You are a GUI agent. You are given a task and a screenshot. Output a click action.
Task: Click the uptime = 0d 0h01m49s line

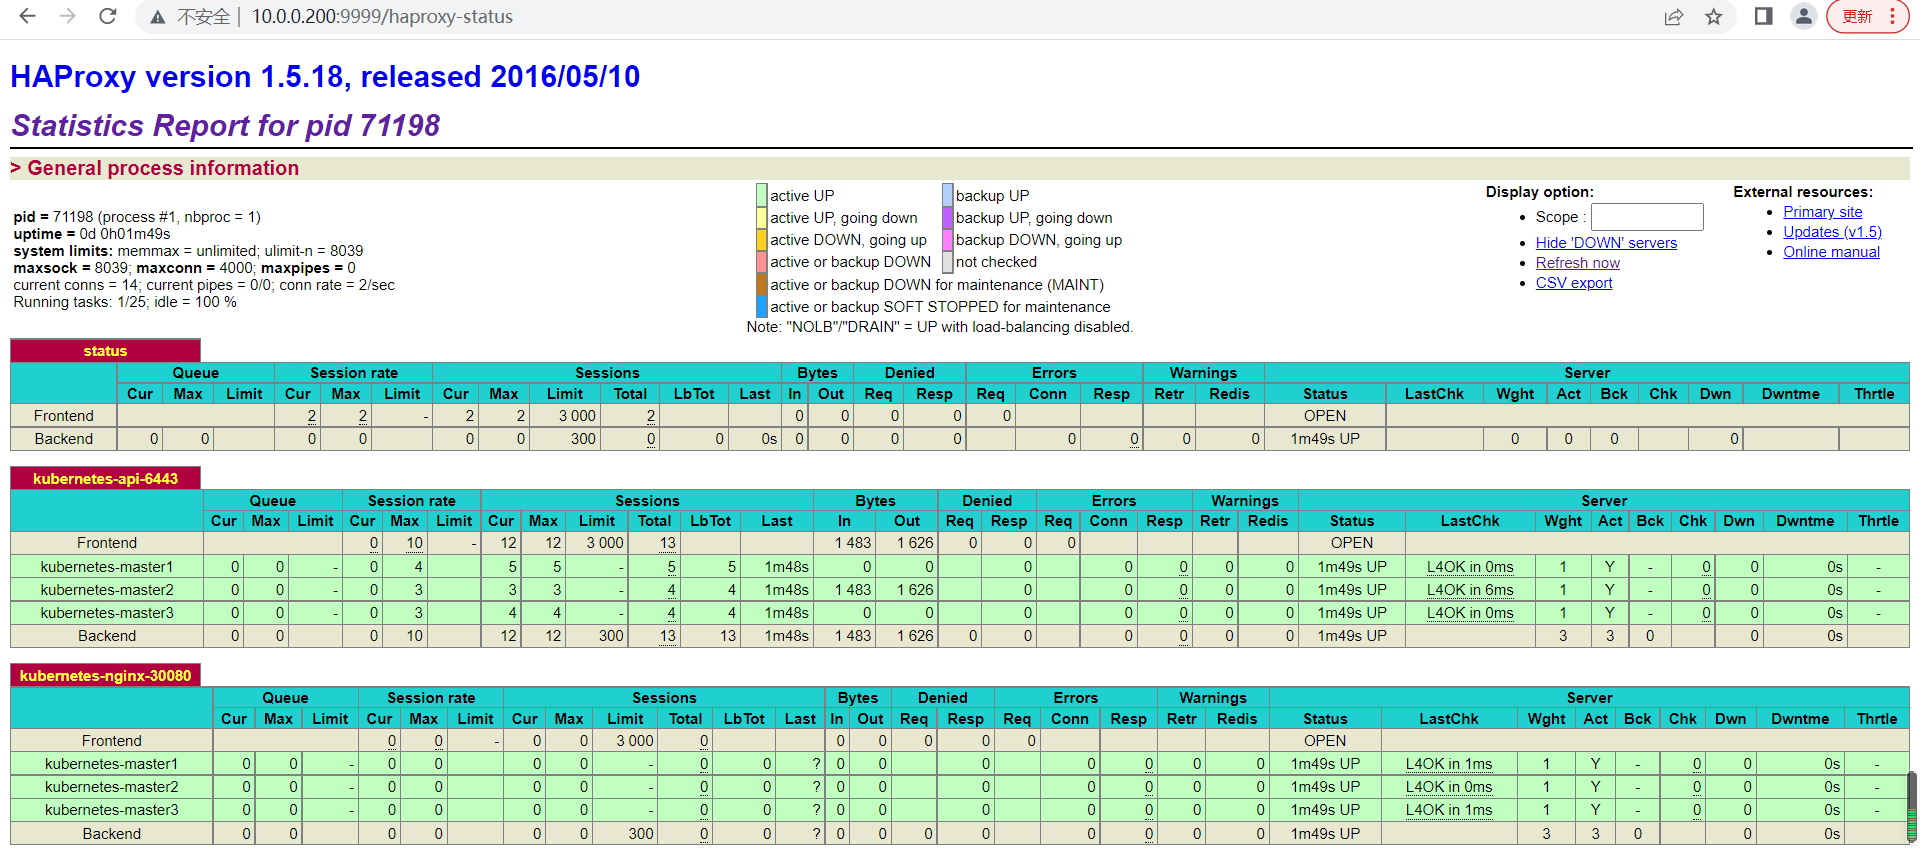click(92, 234)
